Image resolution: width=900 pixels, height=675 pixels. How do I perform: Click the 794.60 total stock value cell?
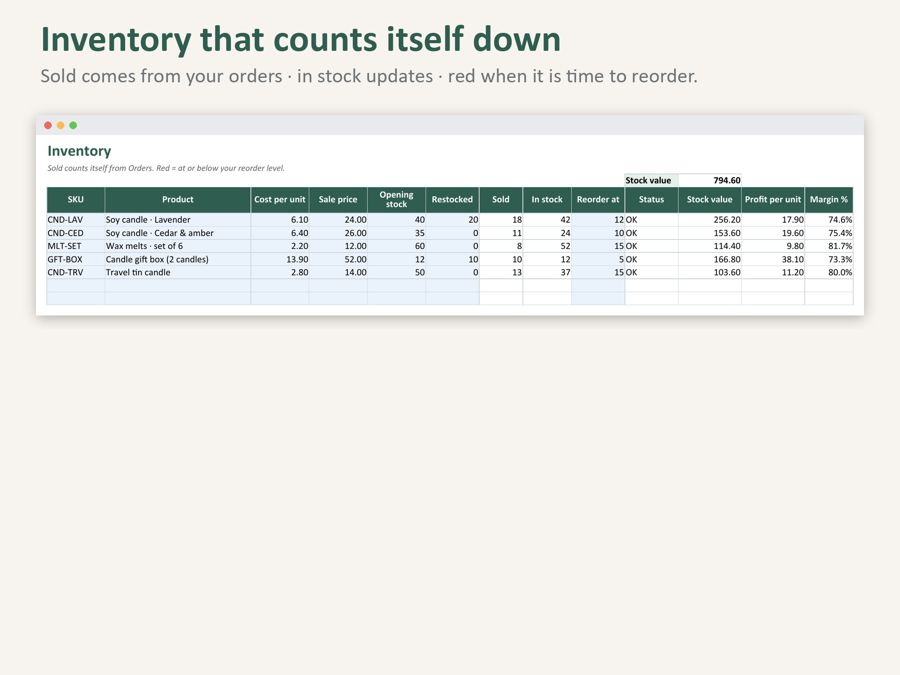pyautogui.click(x=710, y=180)
